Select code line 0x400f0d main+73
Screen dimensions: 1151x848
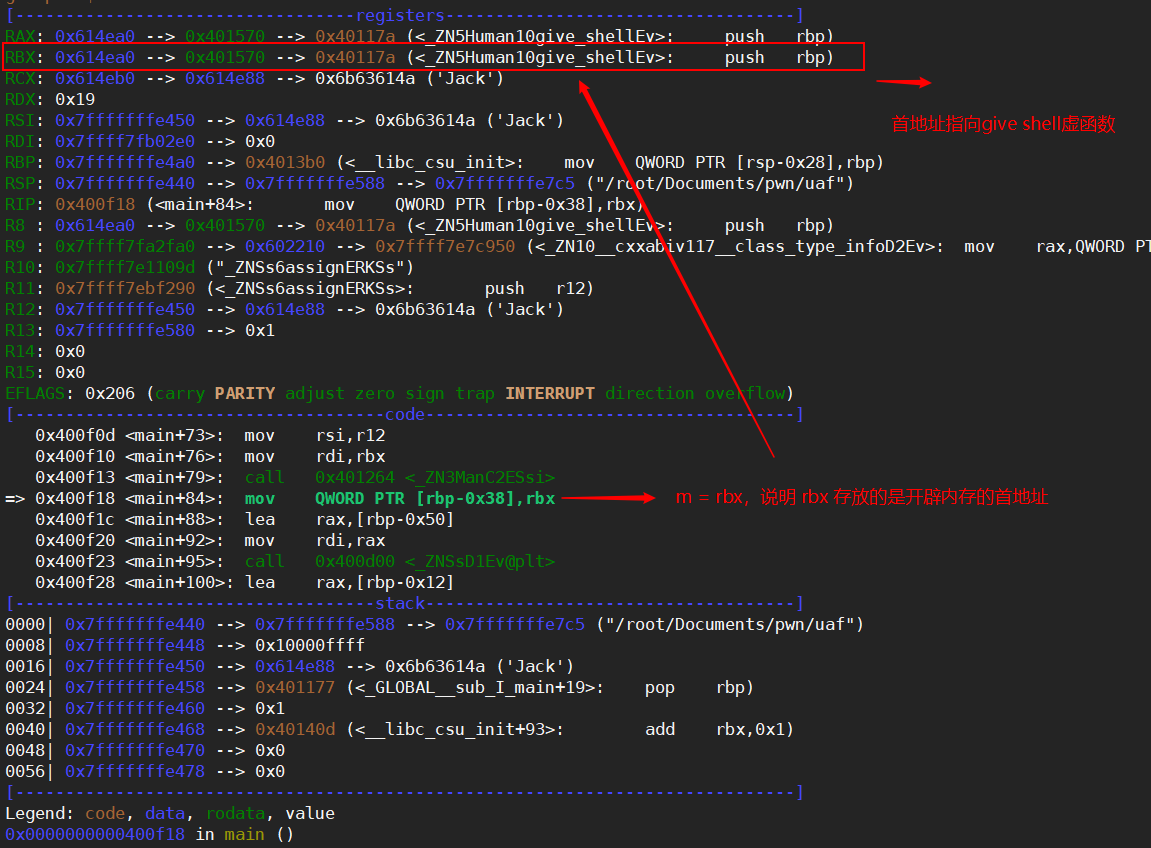point(210,436)
